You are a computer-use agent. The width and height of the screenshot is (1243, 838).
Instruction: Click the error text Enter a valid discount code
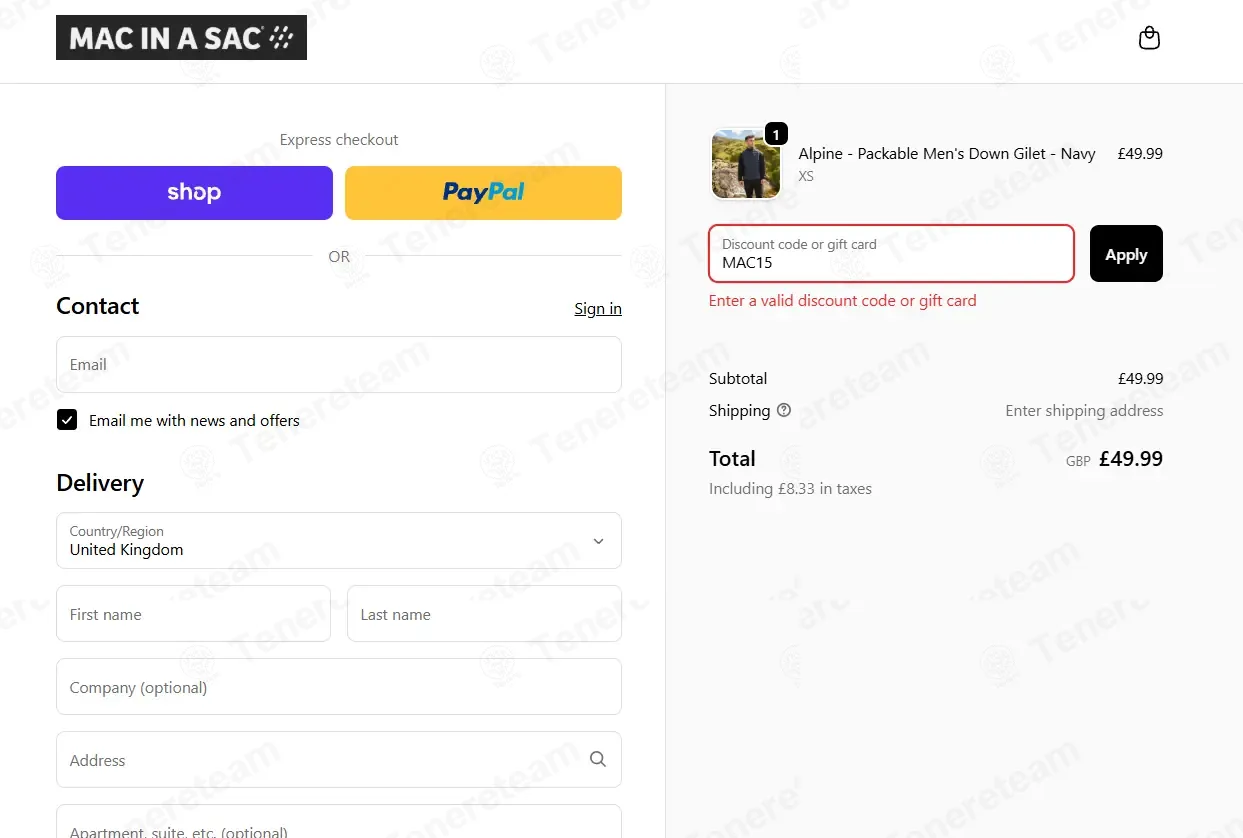coord(842,300)
